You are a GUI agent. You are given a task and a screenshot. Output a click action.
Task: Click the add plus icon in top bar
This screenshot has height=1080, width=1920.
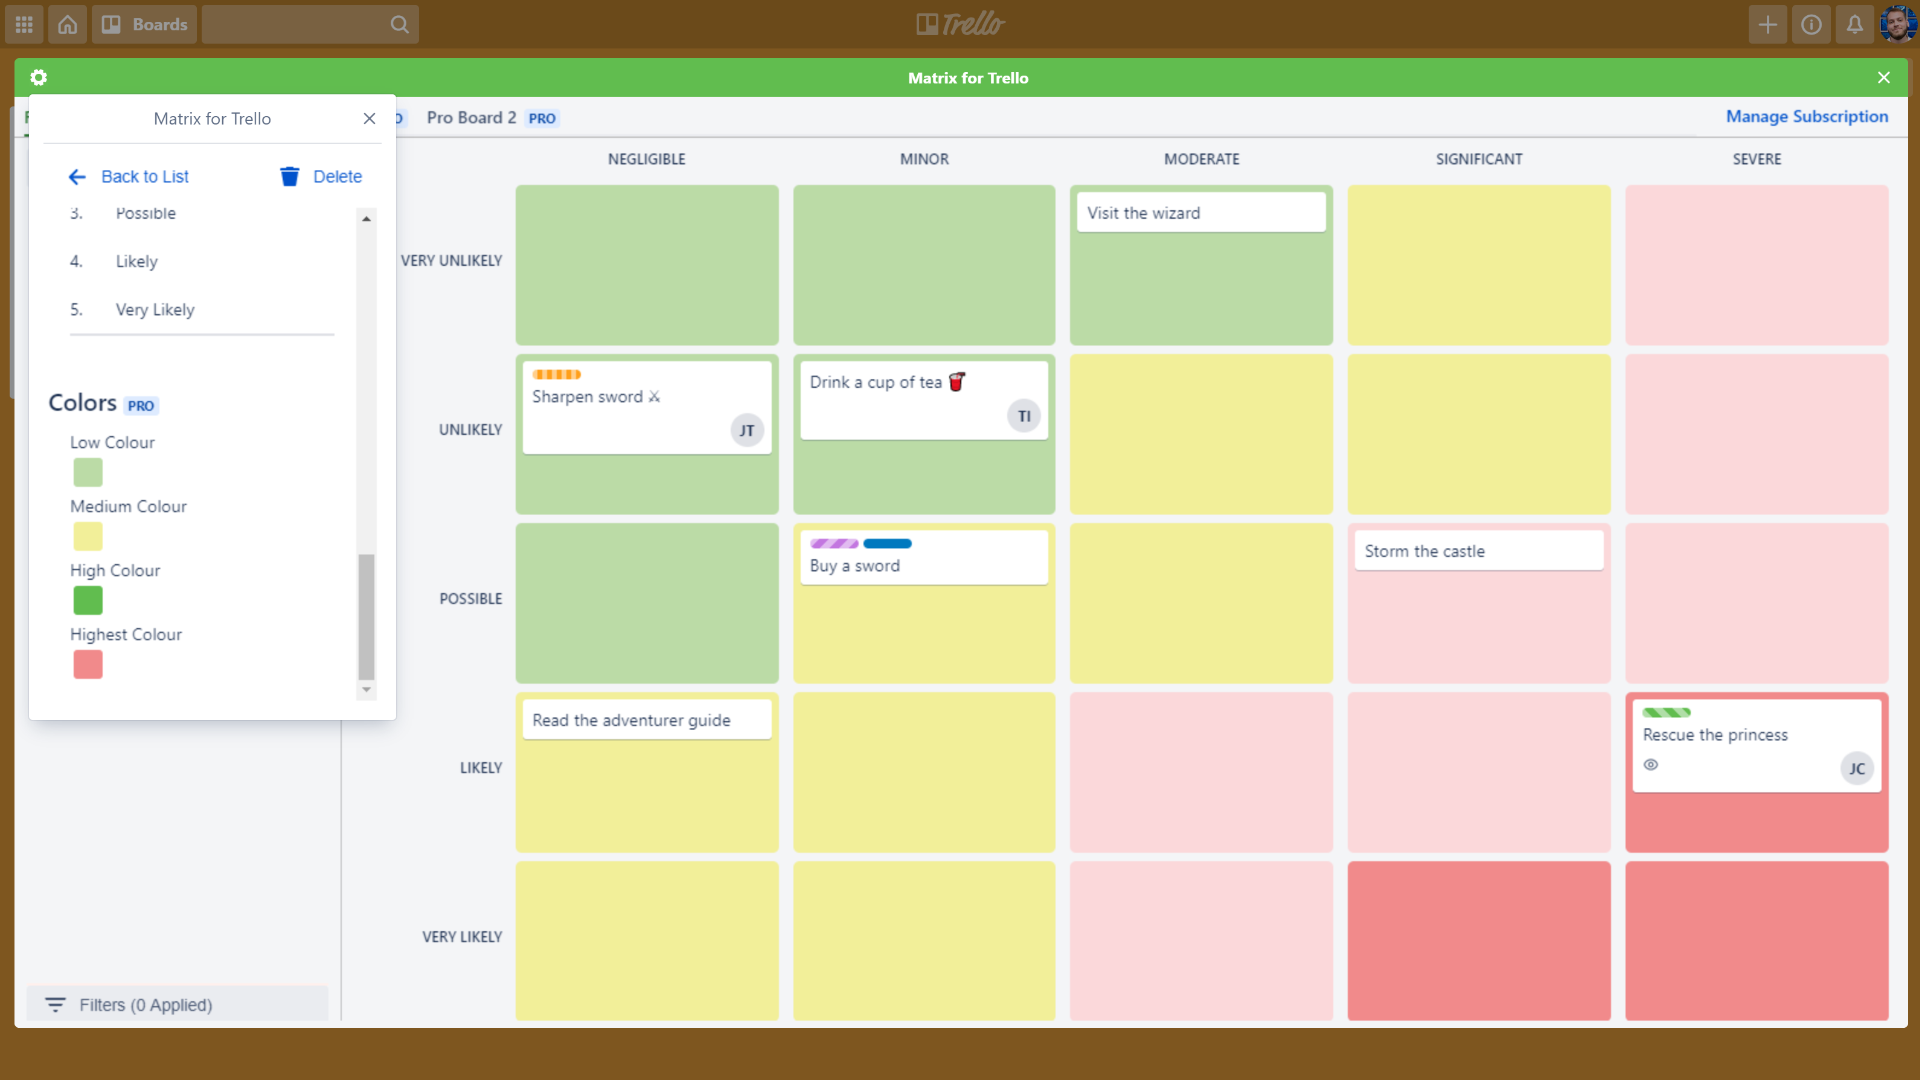click(1768, 24)
